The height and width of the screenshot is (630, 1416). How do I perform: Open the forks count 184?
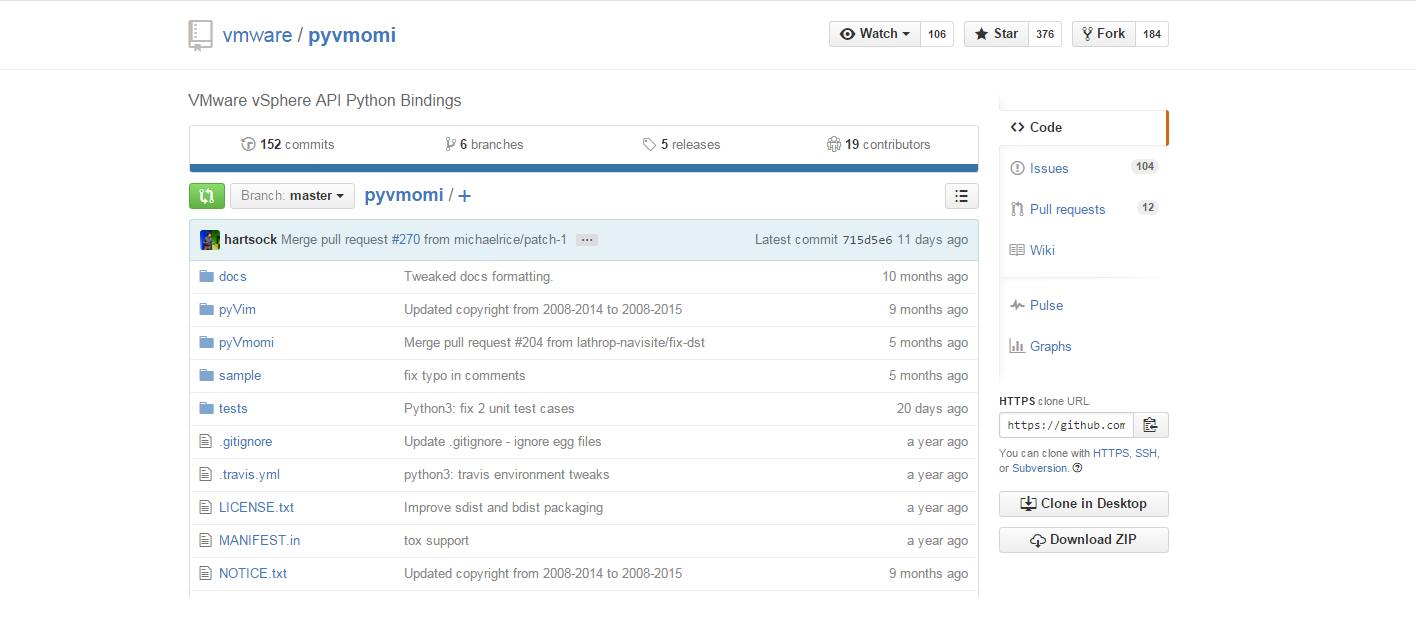click(1152, 34)
